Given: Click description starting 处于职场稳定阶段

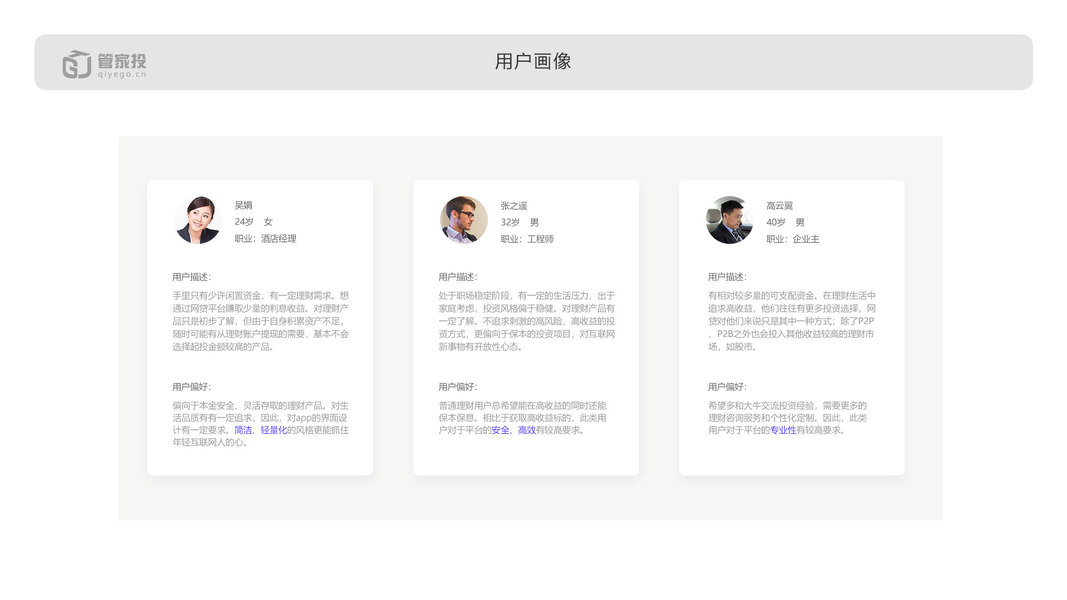Looking at the screenshot, I should click(527, 321).
